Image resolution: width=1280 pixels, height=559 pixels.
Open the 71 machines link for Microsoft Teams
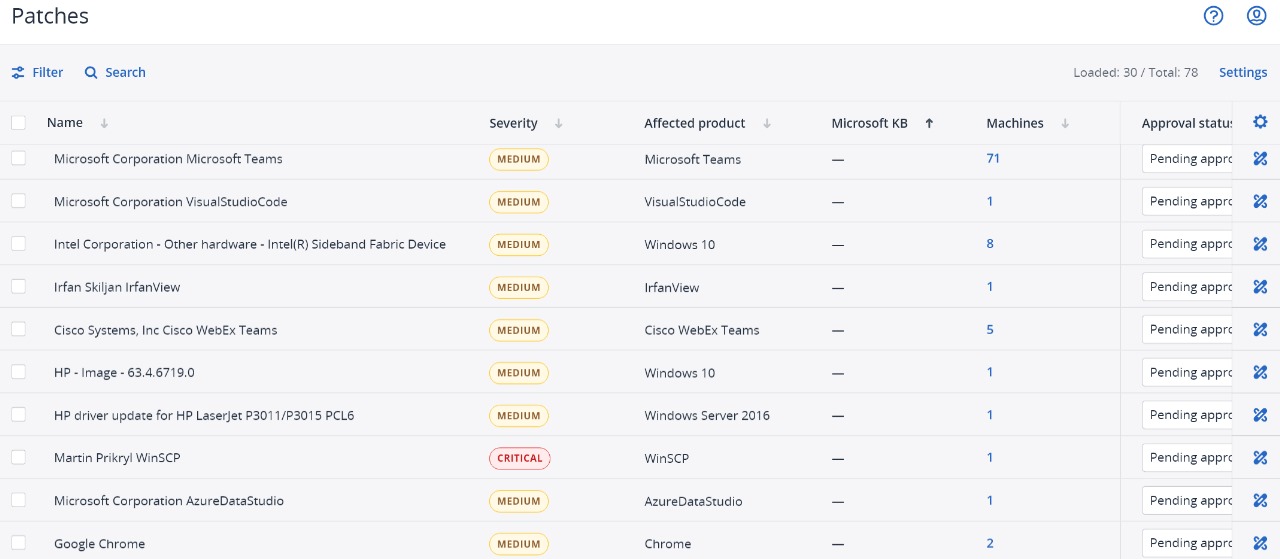click(993, 158)
